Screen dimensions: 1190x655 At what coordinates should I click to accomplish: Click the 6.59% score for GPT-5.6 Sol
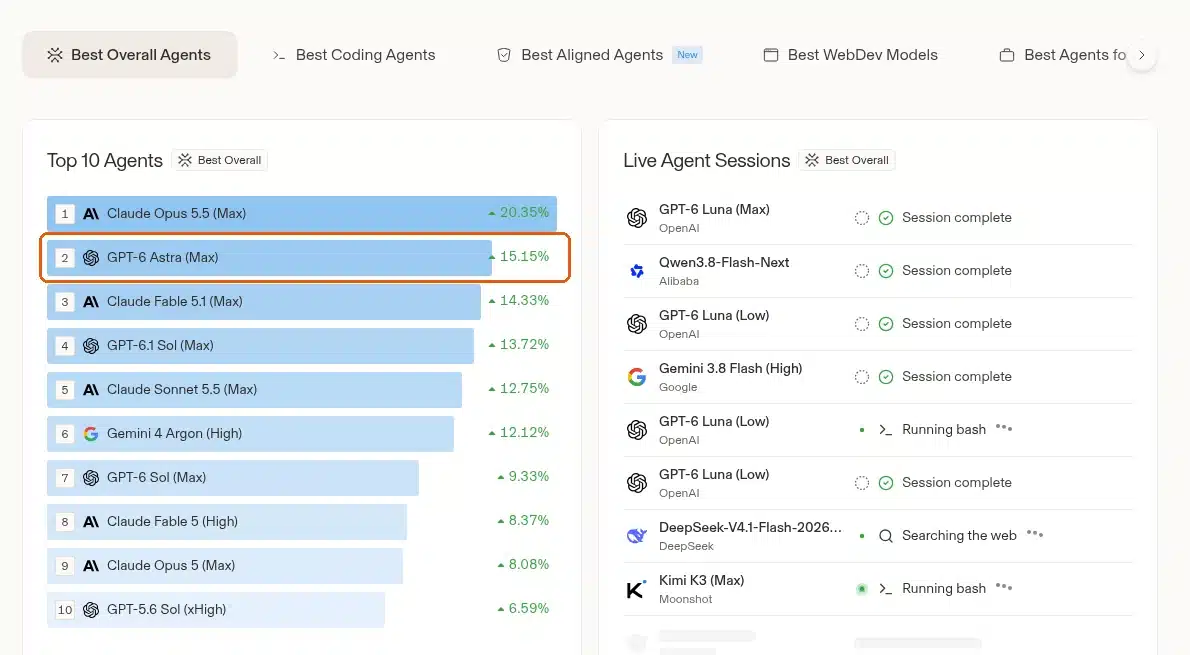[528, 609]
